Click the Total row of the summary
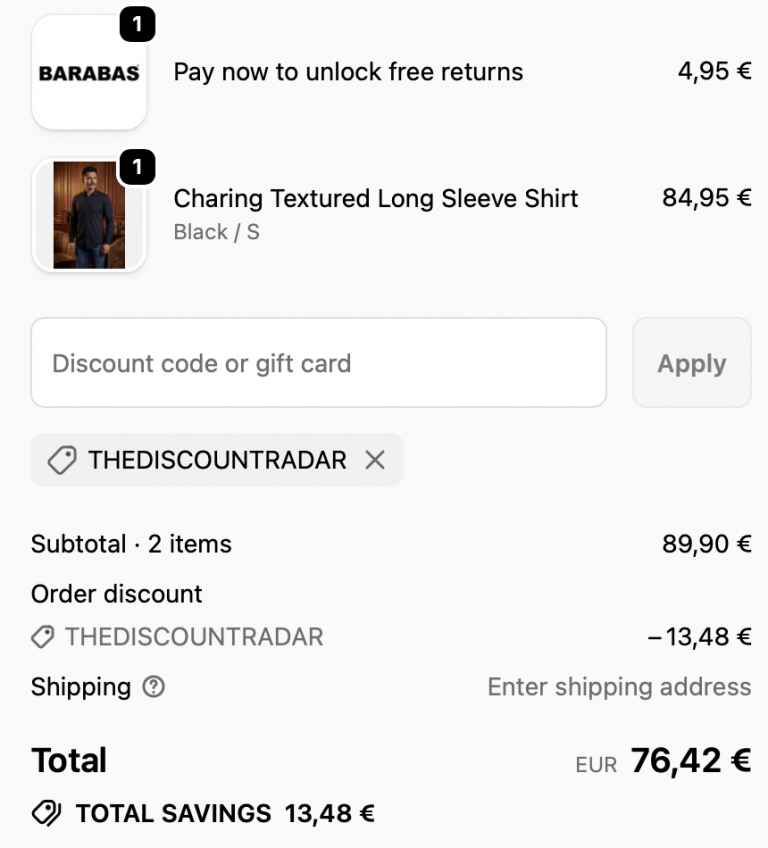Screen dimensions: 768x848 [x=69, y=760]
